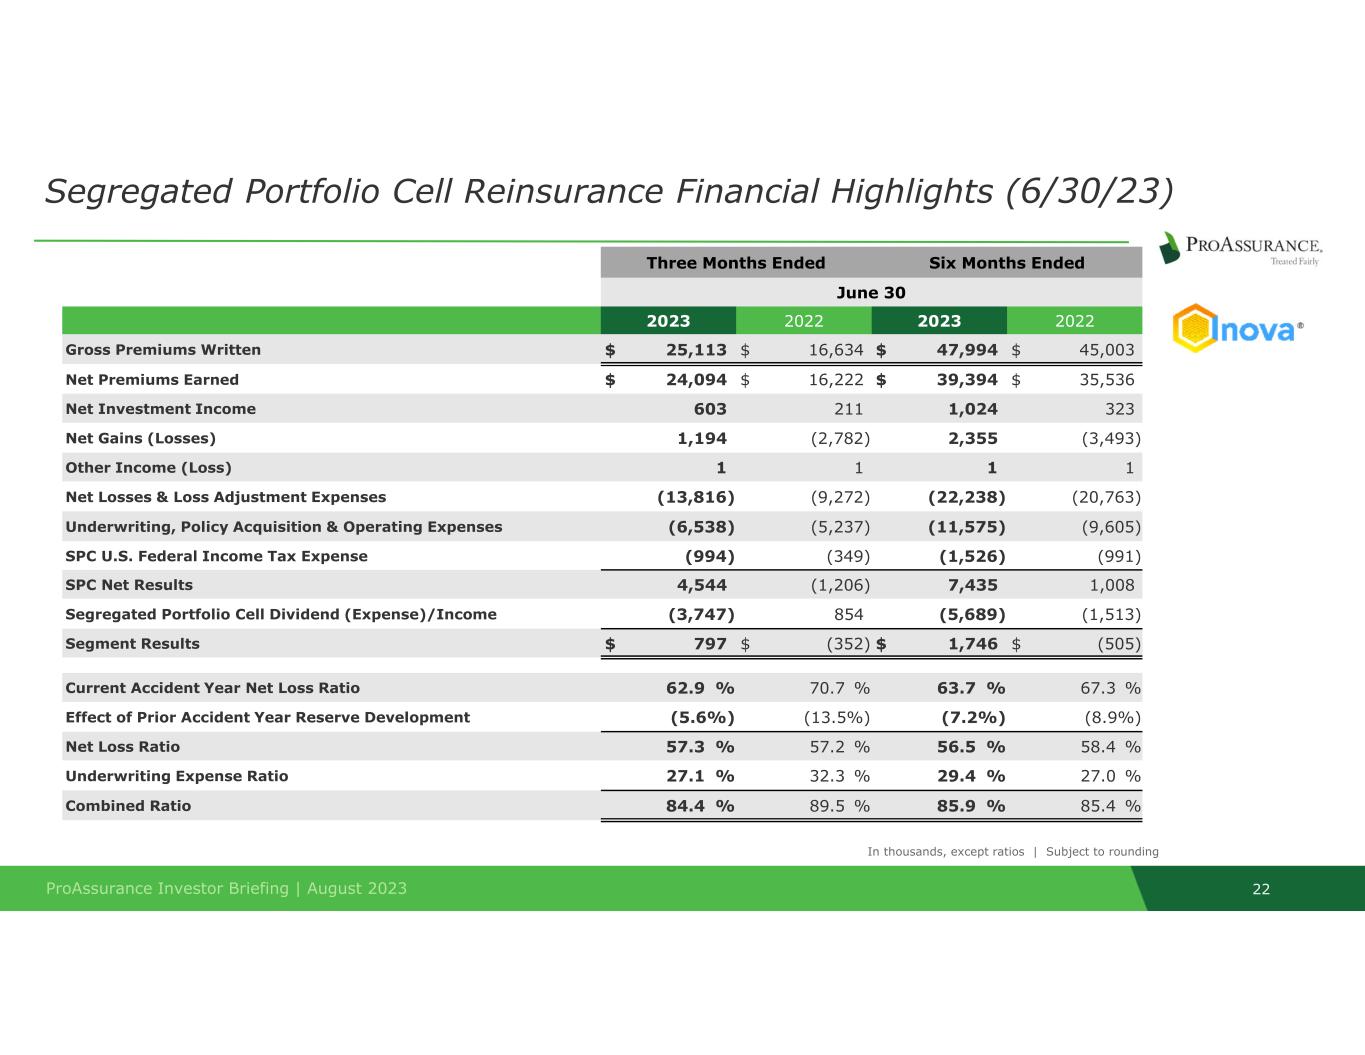
Task: Click the page number 22
Action: [1261, 889]
